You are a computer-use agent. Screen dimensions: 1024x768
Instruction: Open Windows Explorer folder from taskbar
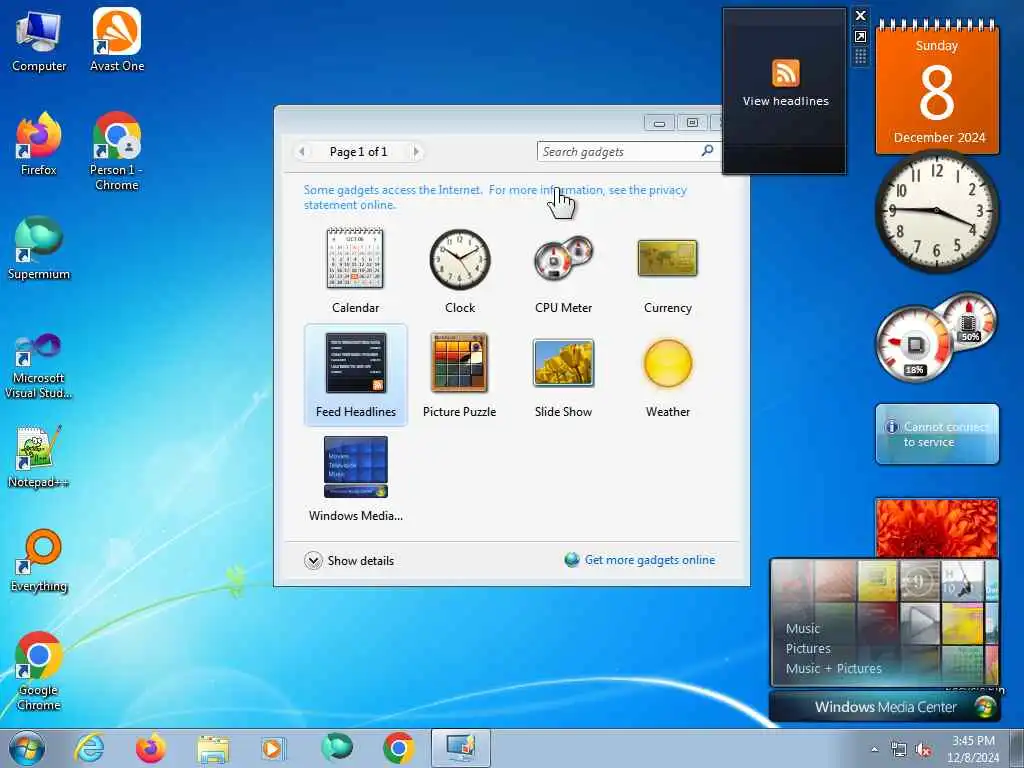(213, 748)
